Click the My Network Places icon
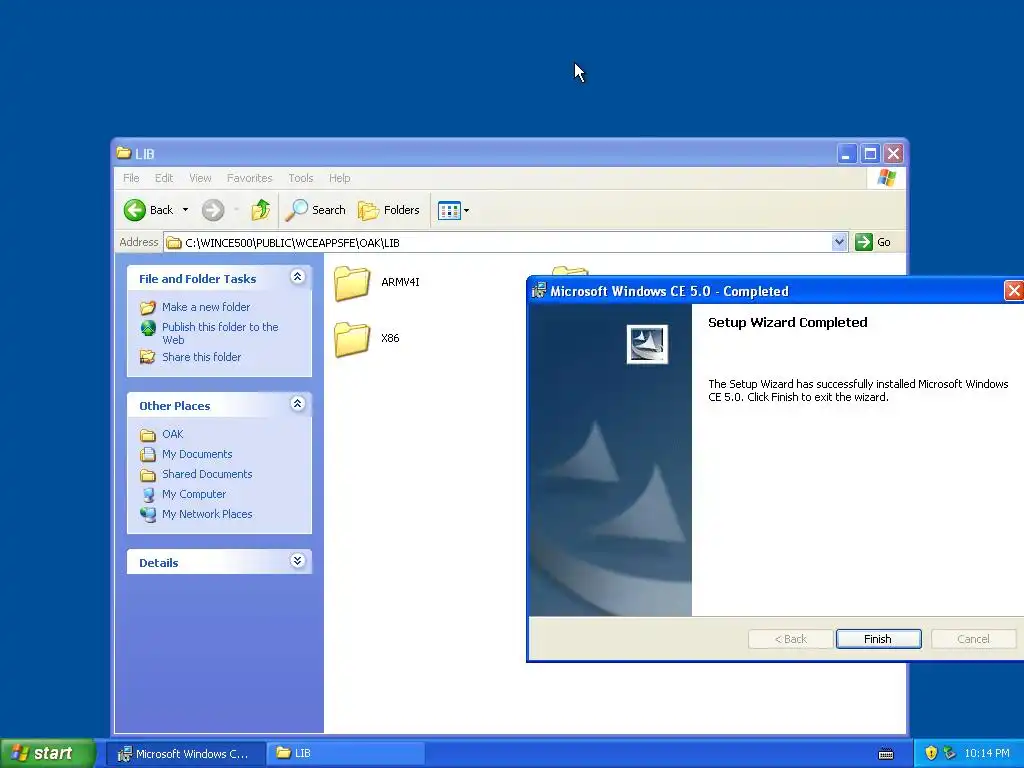The width and height of the screenshot is (1024, 768). (148, 515)
